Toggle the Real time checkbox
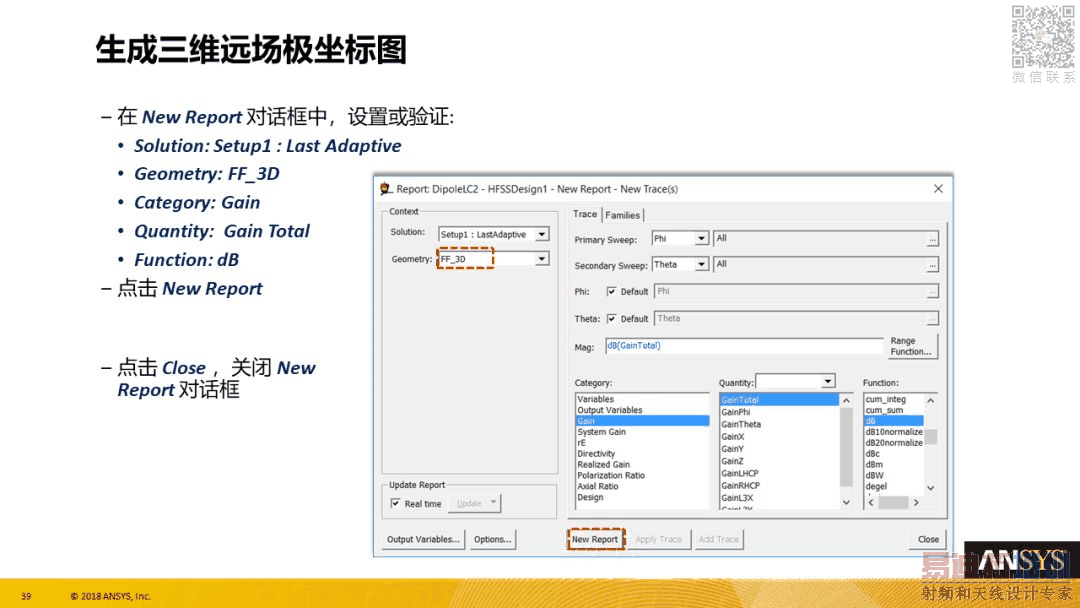The image size is (1080, 608). click(x=395, y=503)
